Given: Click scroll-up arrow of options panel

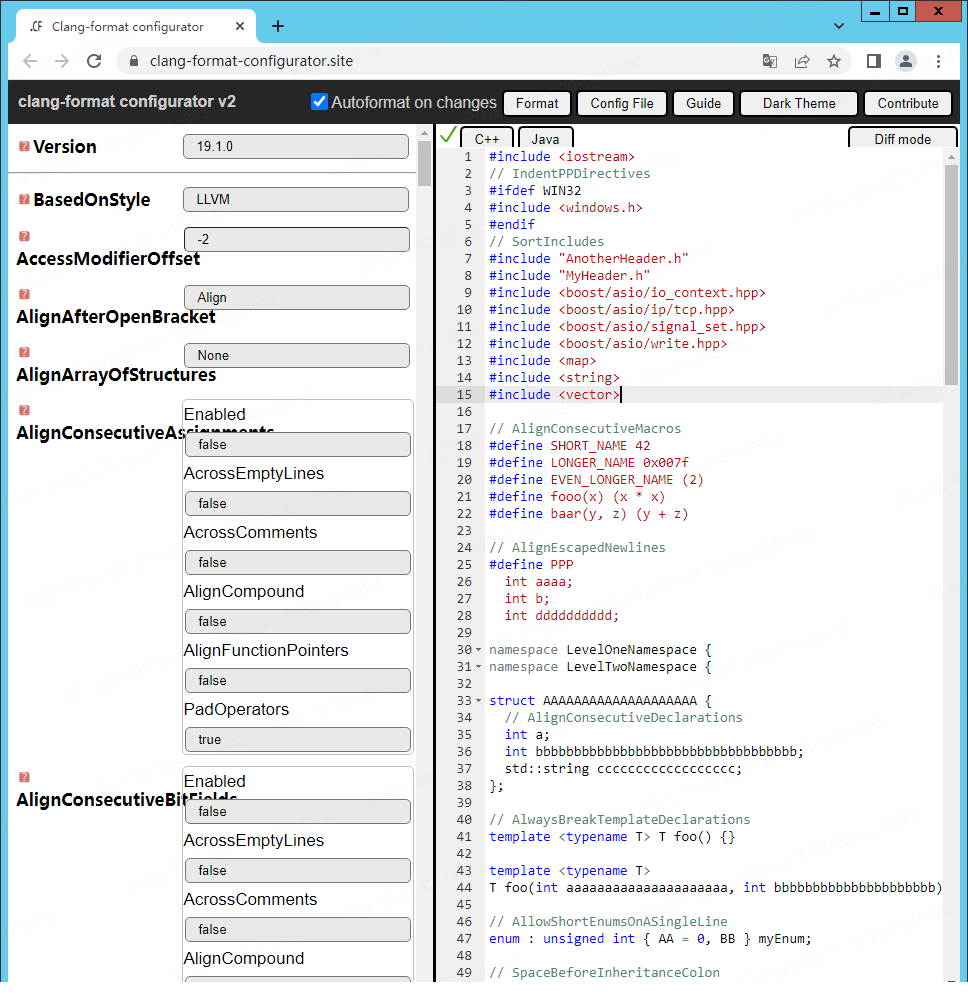Looking at the screenshot, I should coord(425,133).
